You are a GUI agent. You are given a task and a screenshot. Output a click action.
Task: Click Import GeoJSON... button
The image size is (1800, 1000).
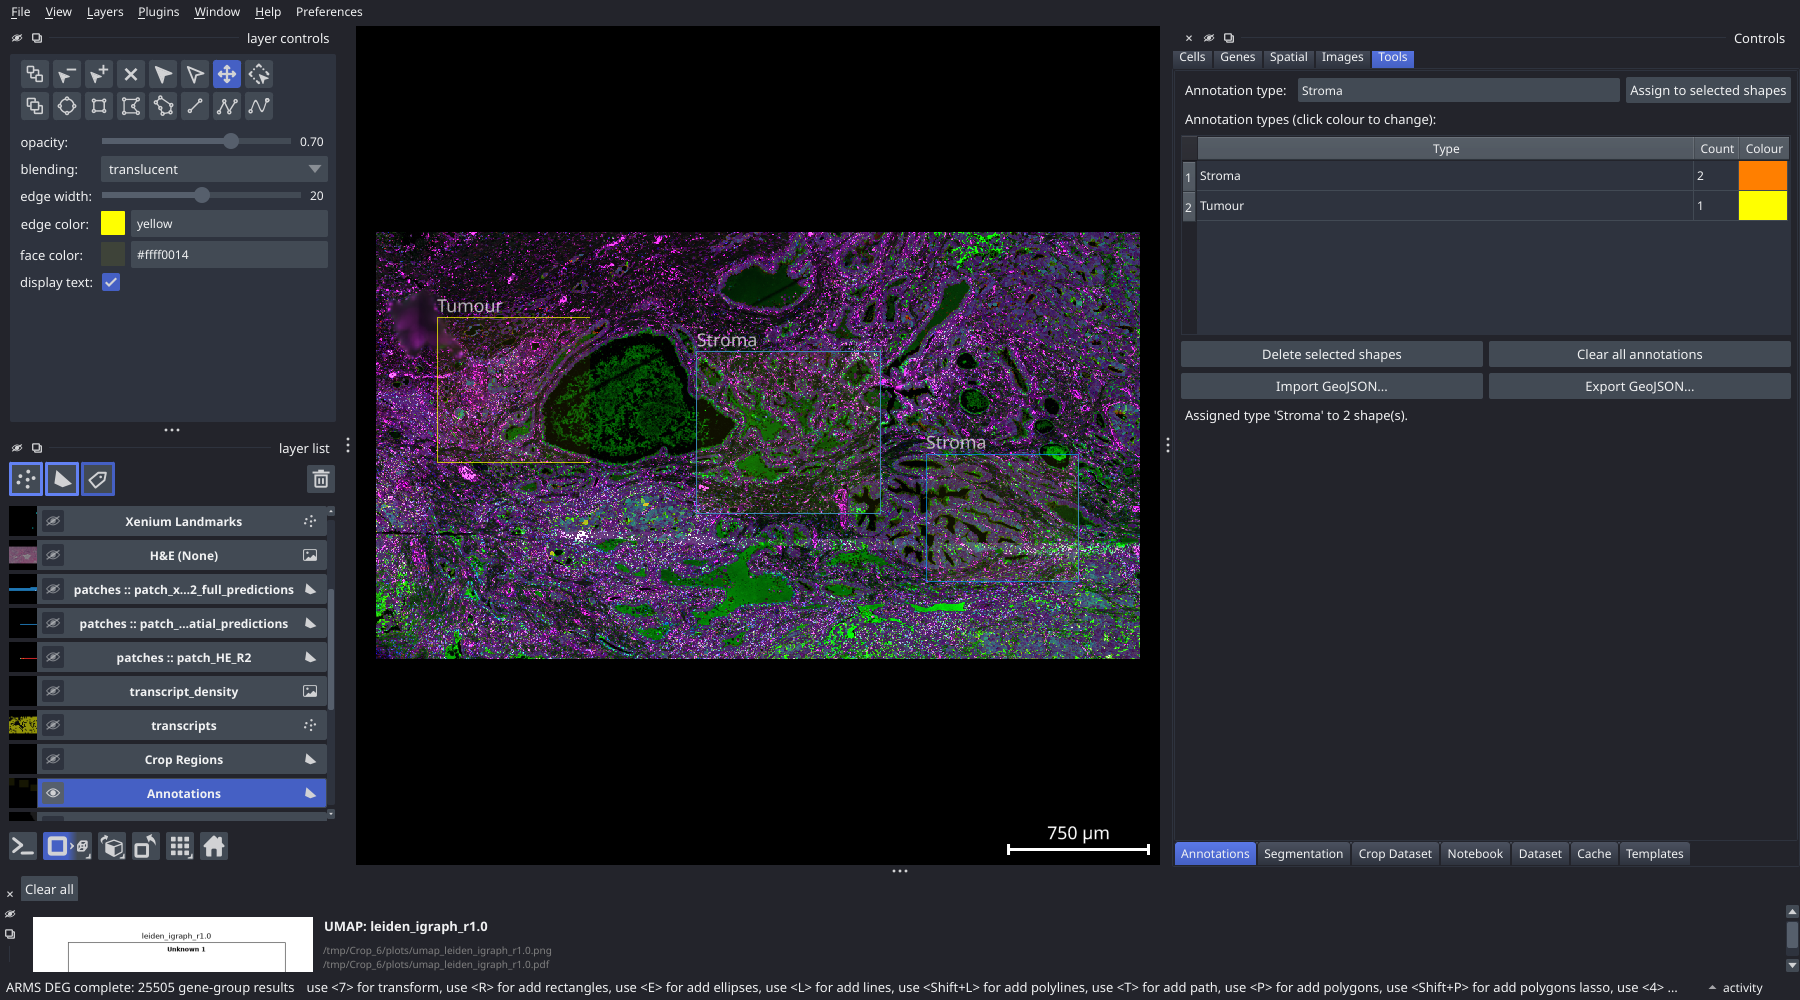click(1331, 386)
